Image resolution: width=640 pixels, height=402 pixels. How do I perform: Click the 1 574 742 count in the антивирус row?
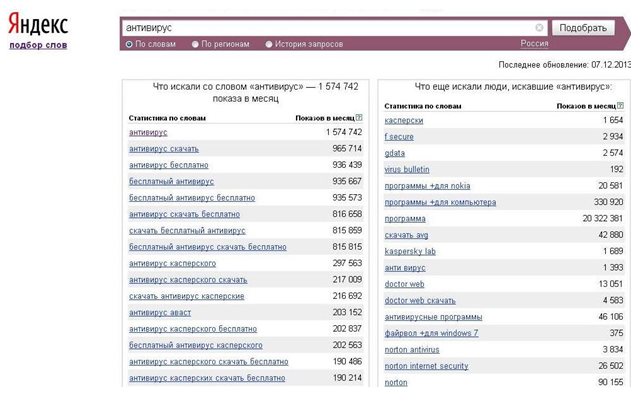pyautogui.click(x=344, y=132)
